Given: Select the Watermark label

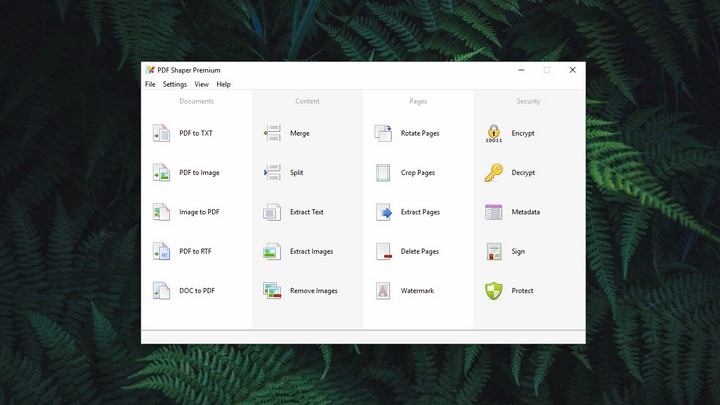Looking at the screenshot, I should [x=417, y=291].
